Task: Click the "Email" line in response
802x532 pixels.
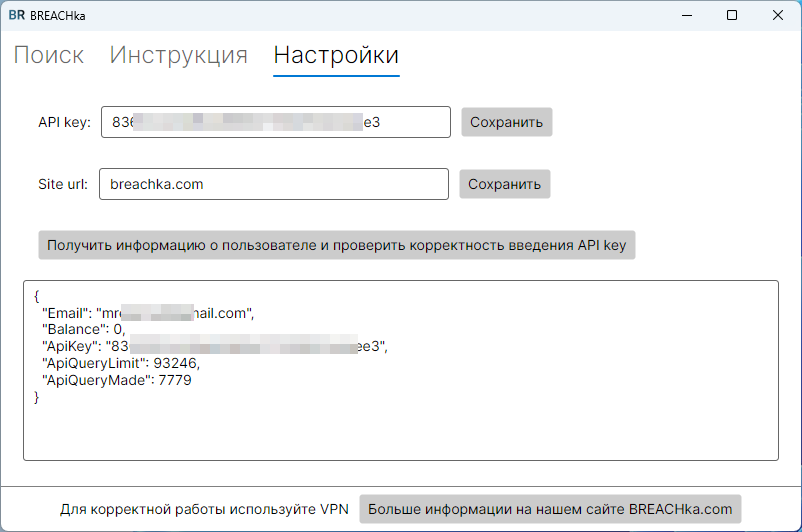Action: click(148, 313)
